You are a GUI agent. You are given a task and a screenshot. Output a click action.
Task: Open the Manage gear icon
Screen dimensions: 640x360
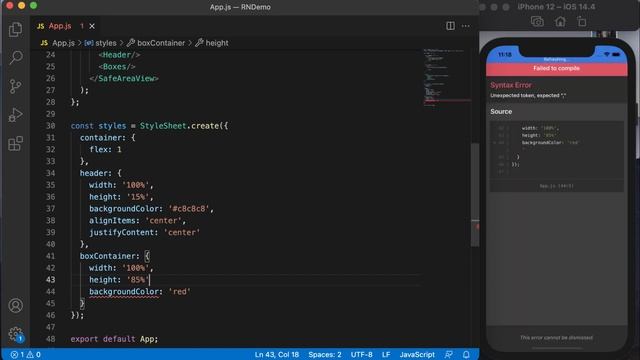coord(16,334)
